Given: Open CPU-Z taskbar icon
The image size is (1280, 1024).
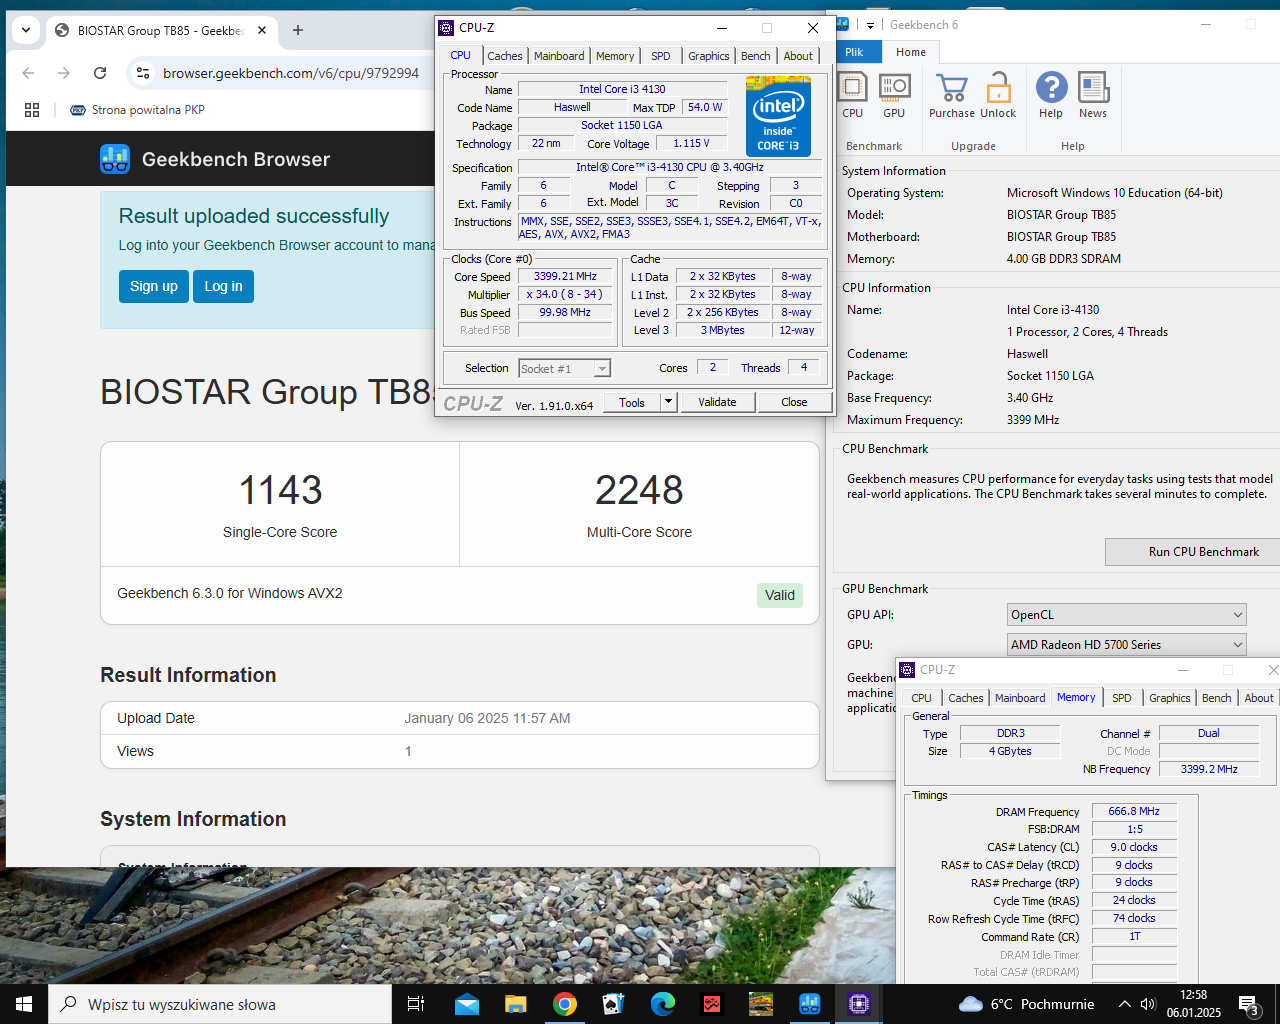Looking at the screenshot, I should [859, 1004].
